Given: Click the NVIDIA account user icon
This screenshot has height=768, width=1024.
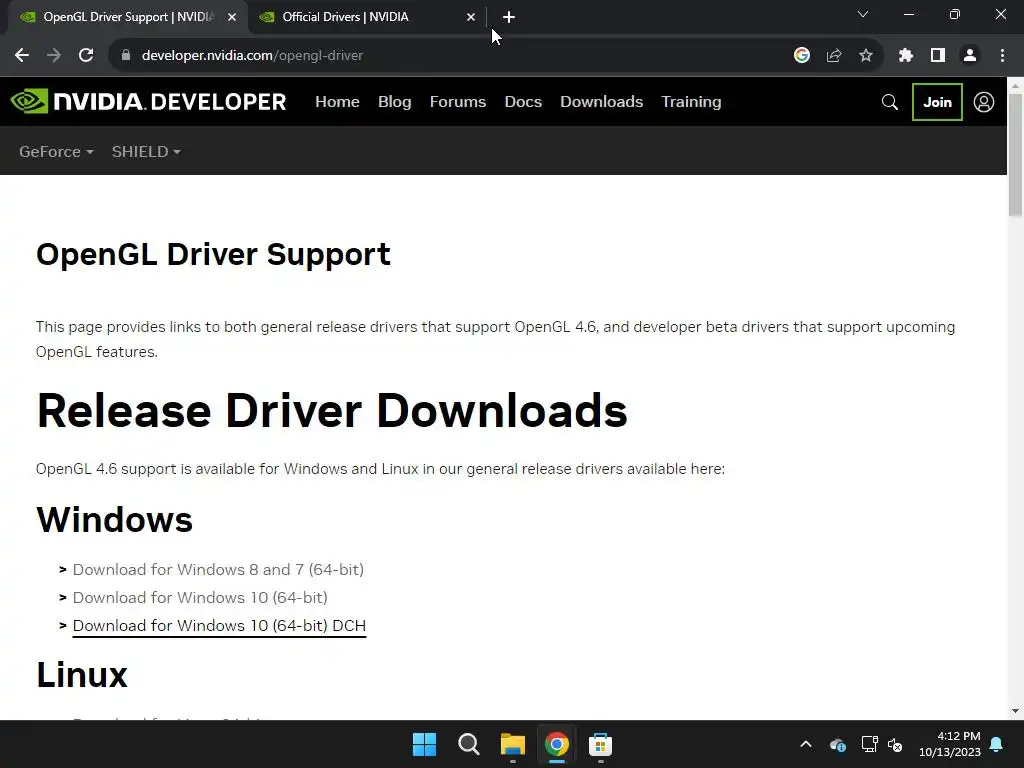Looking at the screenshot, I should pos(984,102).
